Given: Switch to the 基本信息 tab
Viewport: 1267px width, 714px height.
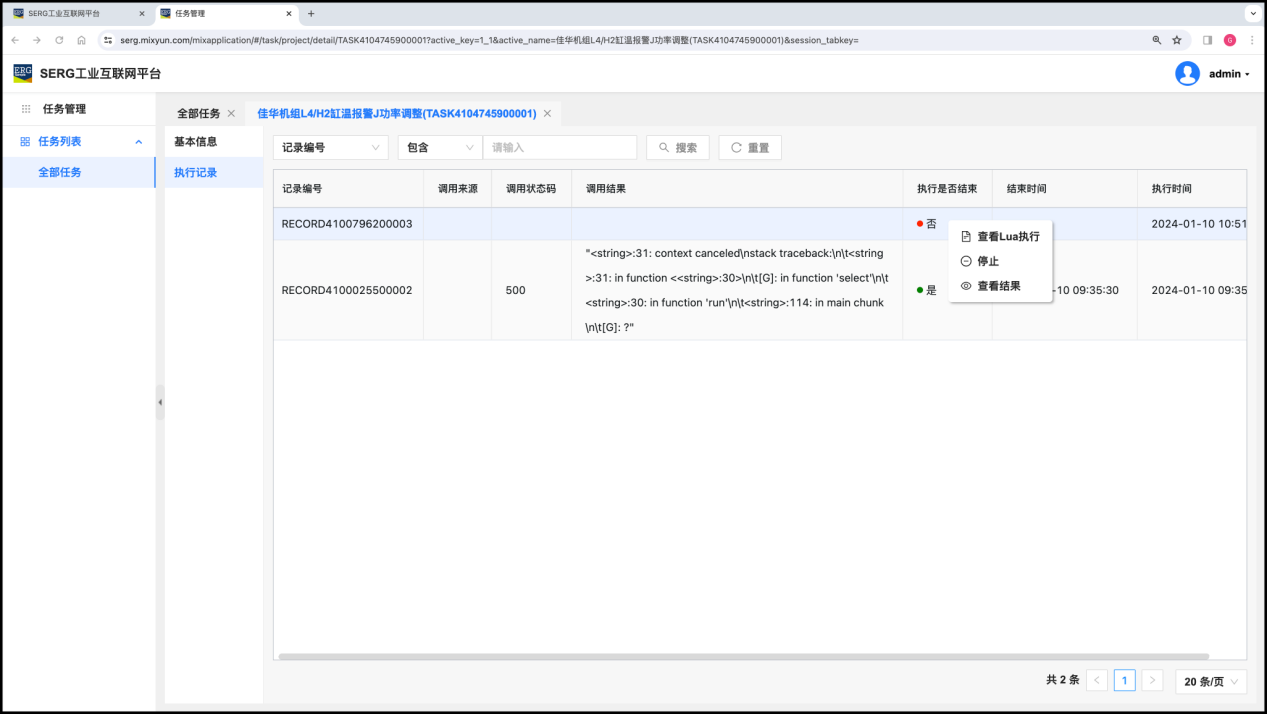Looking at the screenshot, I should (196, 142).
